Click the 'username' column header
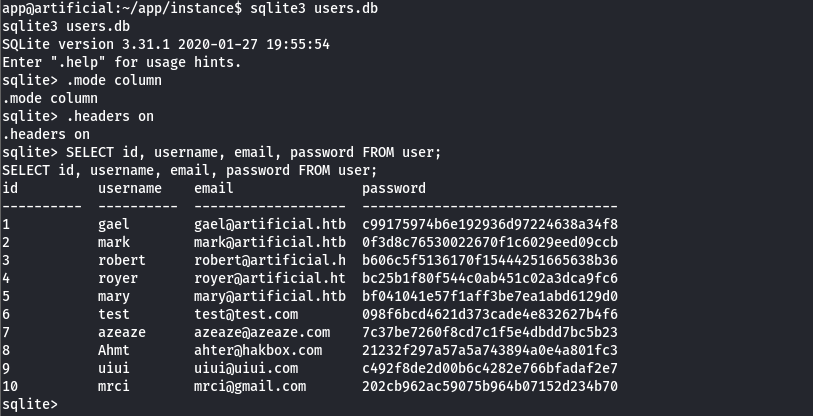 point(129,188)
